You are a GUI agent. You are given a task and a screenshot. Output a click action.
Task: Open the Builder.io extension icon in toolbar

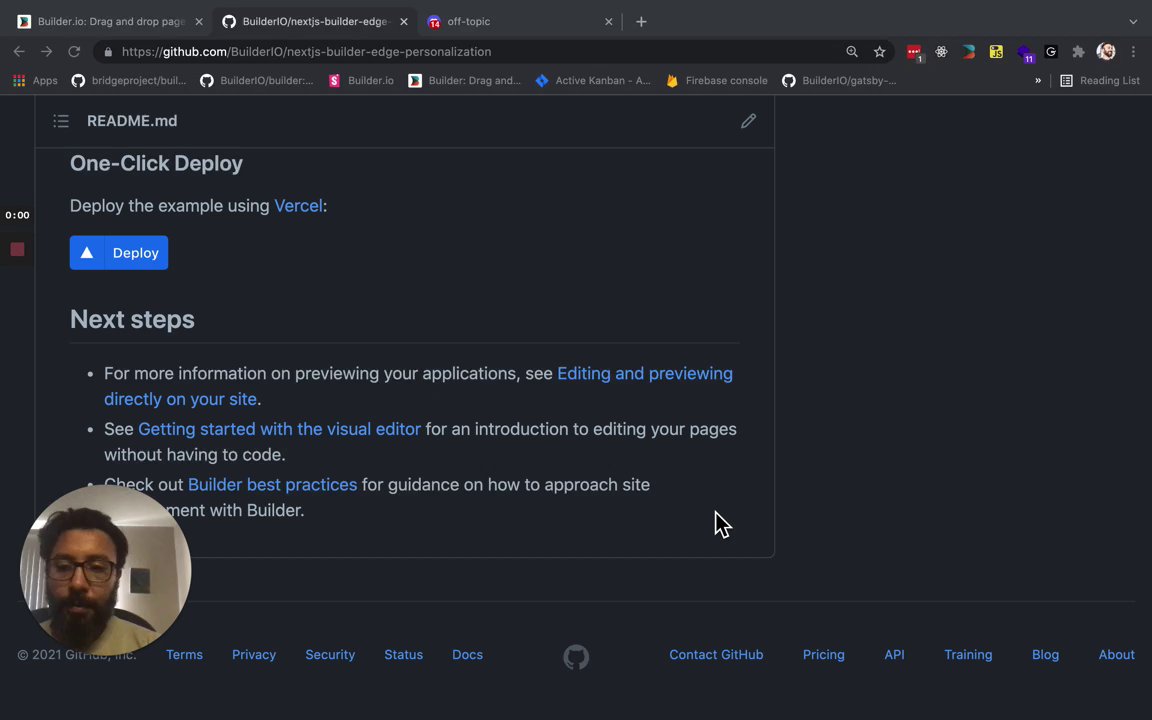(x=968, y=51)
